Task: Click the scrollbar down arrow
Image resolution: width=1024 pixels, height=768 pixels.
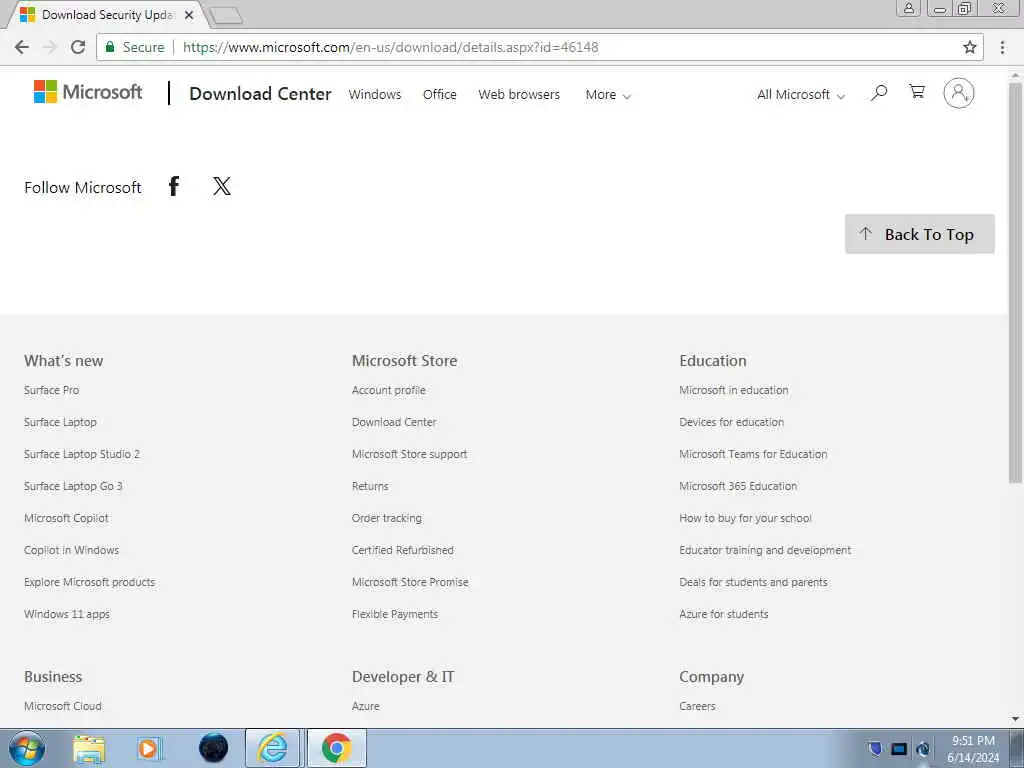Action: pos(1015,719)
